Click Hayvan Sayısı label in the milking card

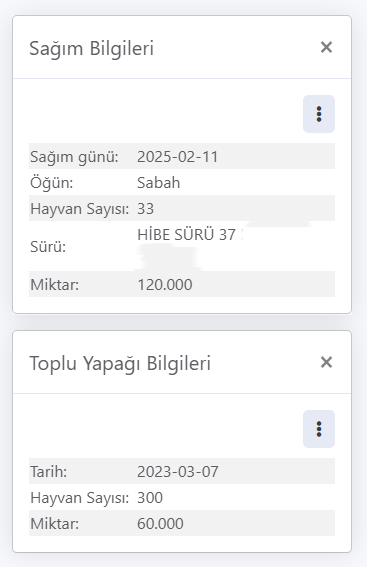pyautogui.click(x=80, y=209)
